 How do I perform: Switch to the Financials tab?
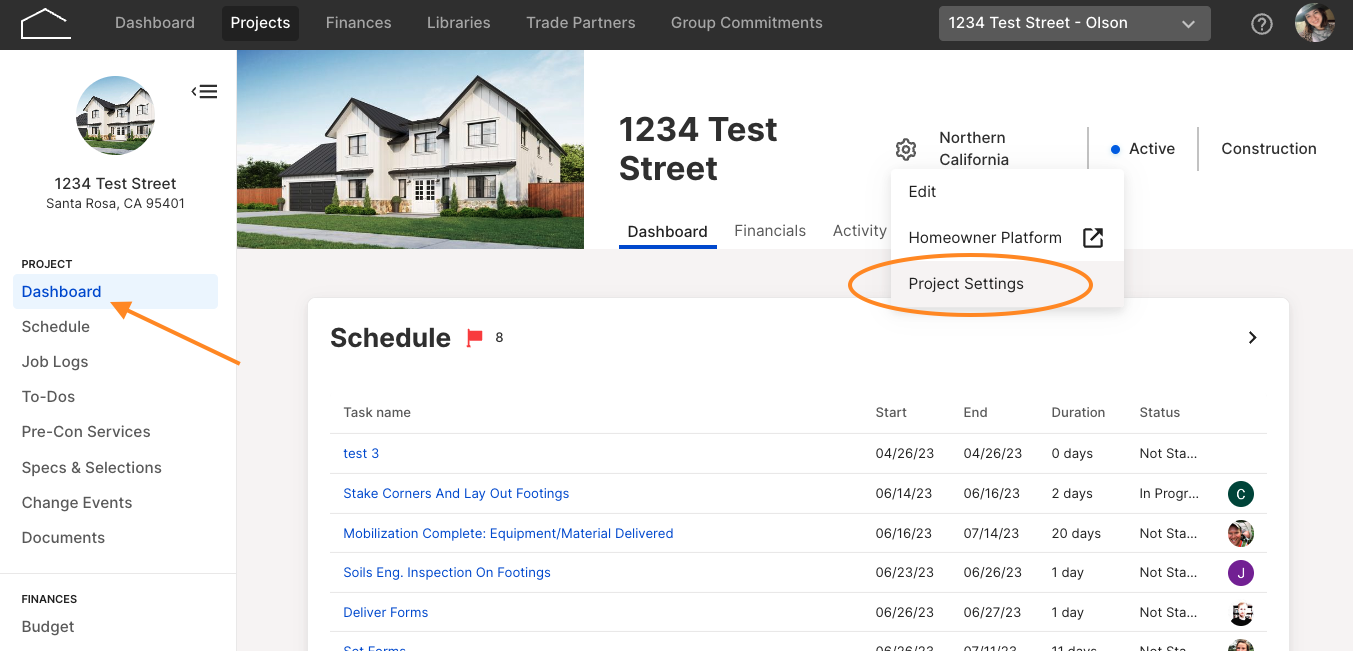pos(770,231)
